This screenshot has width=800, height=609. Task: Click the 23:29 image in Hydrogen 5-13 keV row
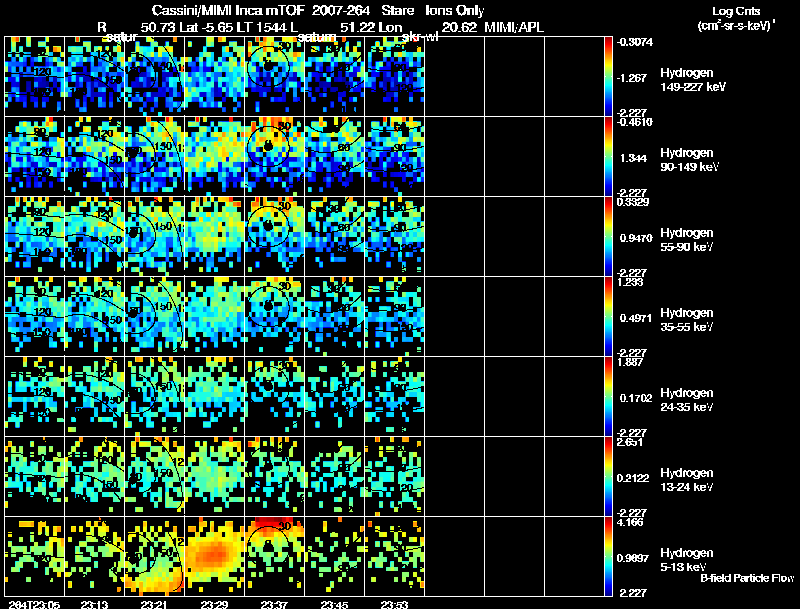pos(214,556)
